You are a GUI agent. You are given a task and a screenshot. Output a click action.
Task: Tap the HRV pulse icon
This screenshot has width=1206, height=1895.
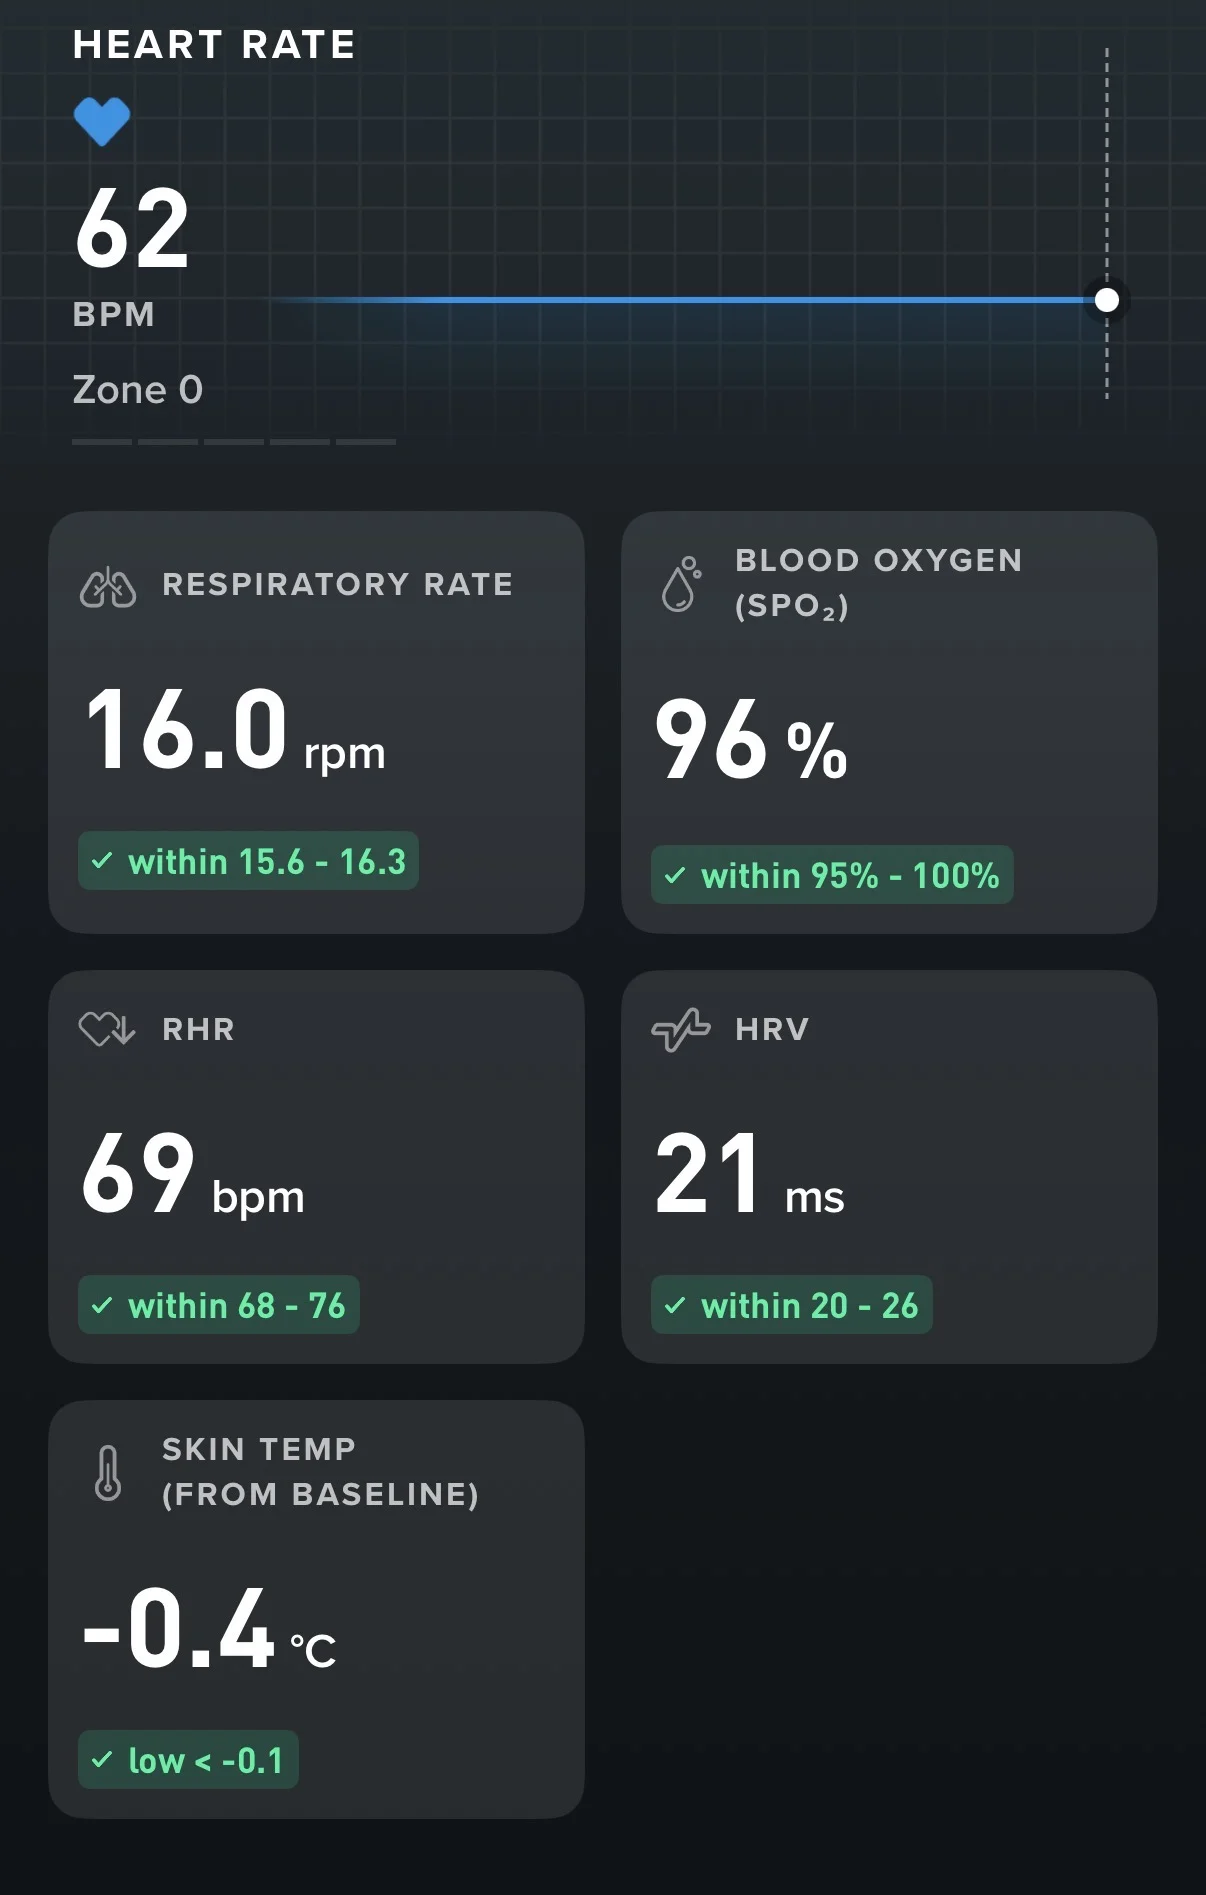point(681,1030)
